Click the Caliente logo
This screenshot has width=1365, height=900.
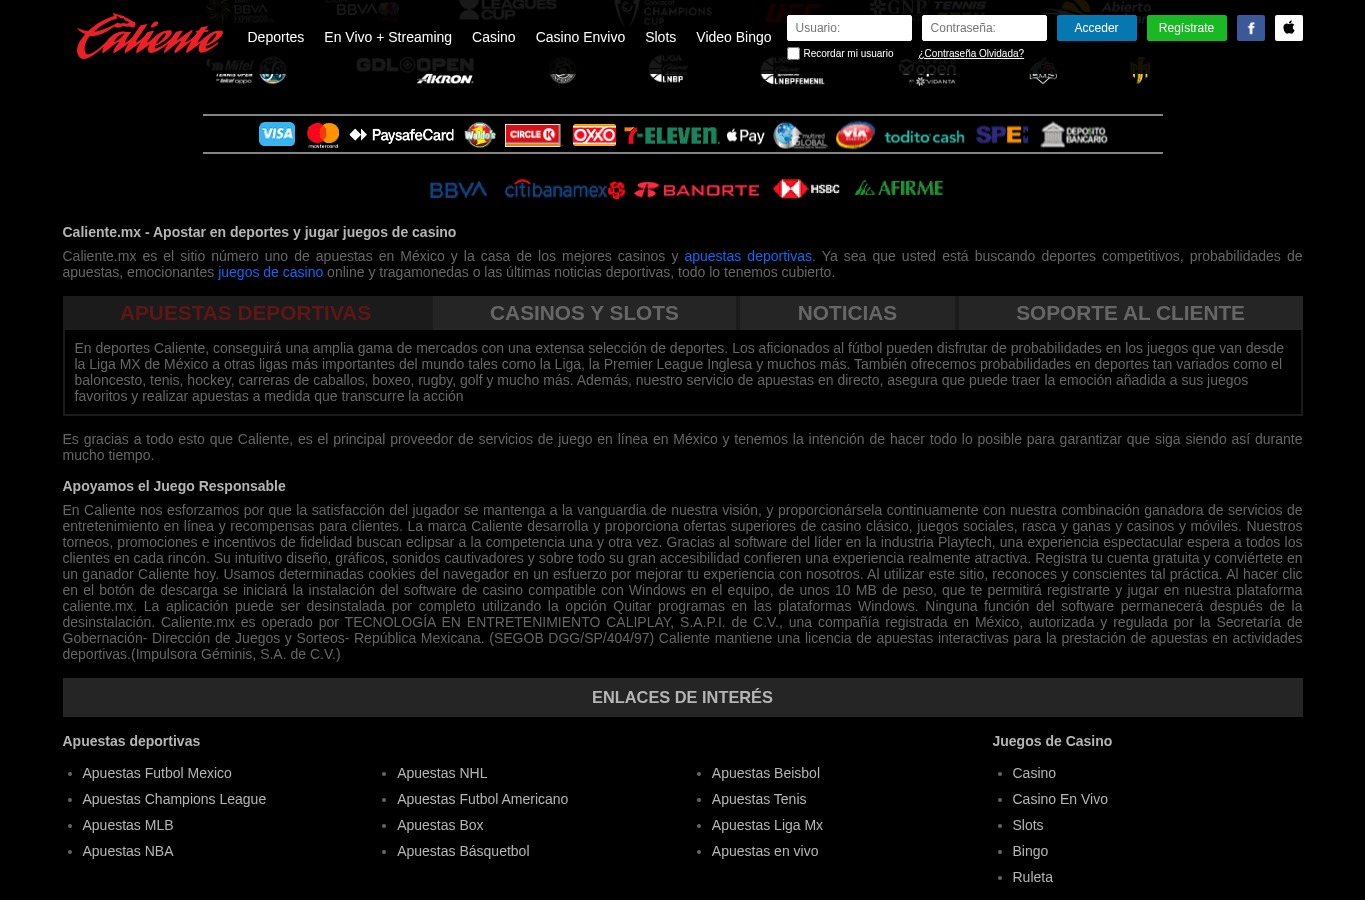click(150, 37)
